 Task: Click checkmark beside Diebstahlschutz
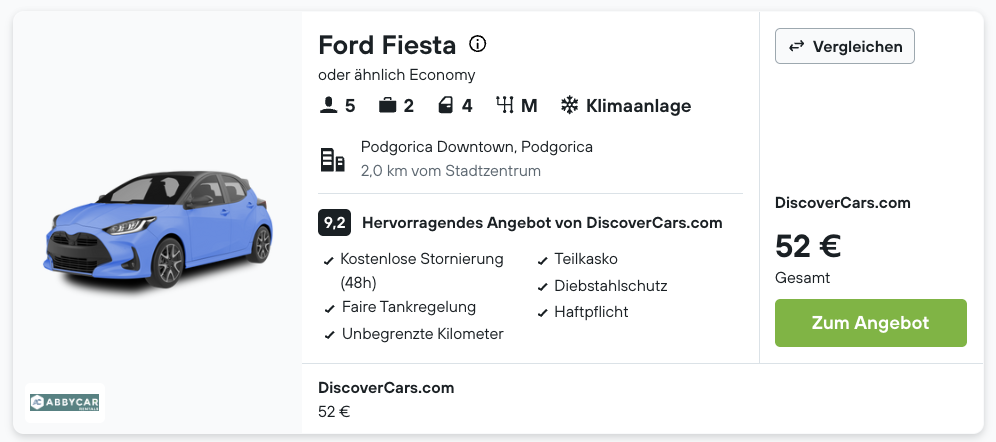pos(542,287)
